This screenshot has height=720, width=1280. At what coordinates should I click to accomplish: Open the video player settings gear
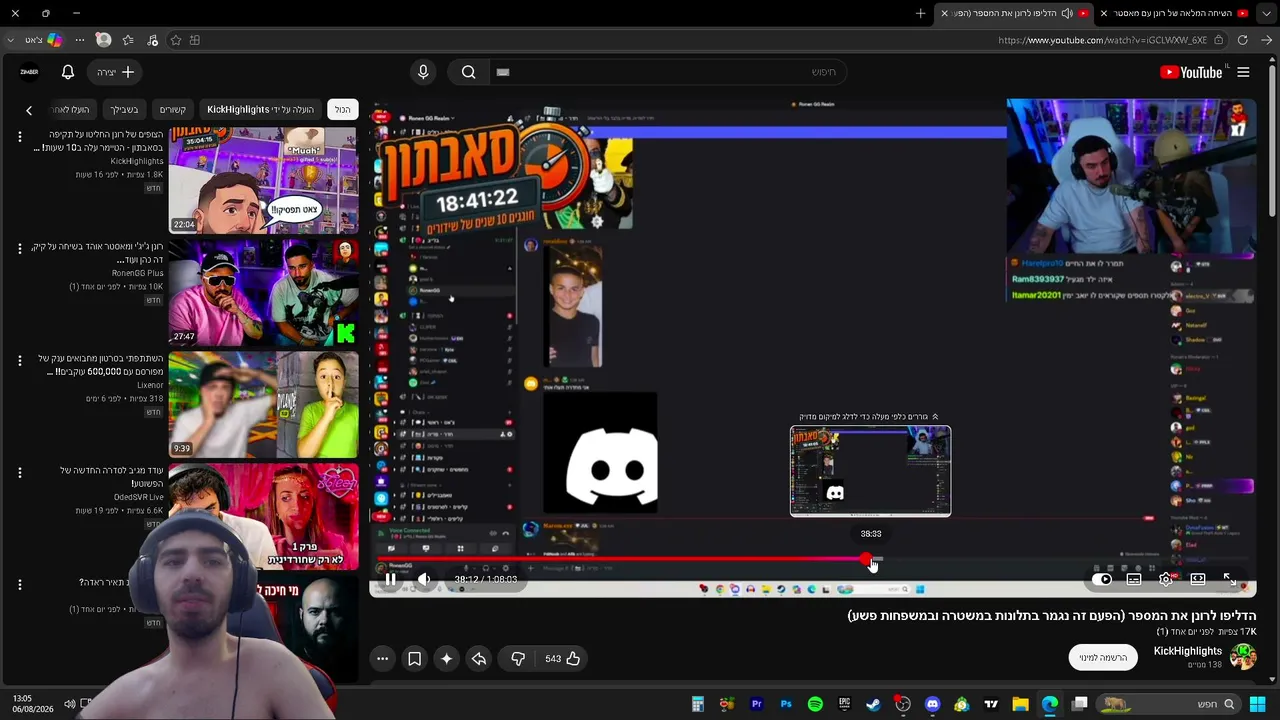pos(1166,579)
